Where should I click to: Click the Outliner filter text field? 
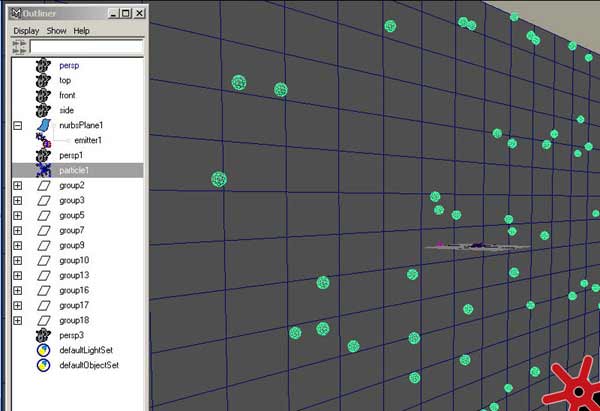(x=87, y=47)
